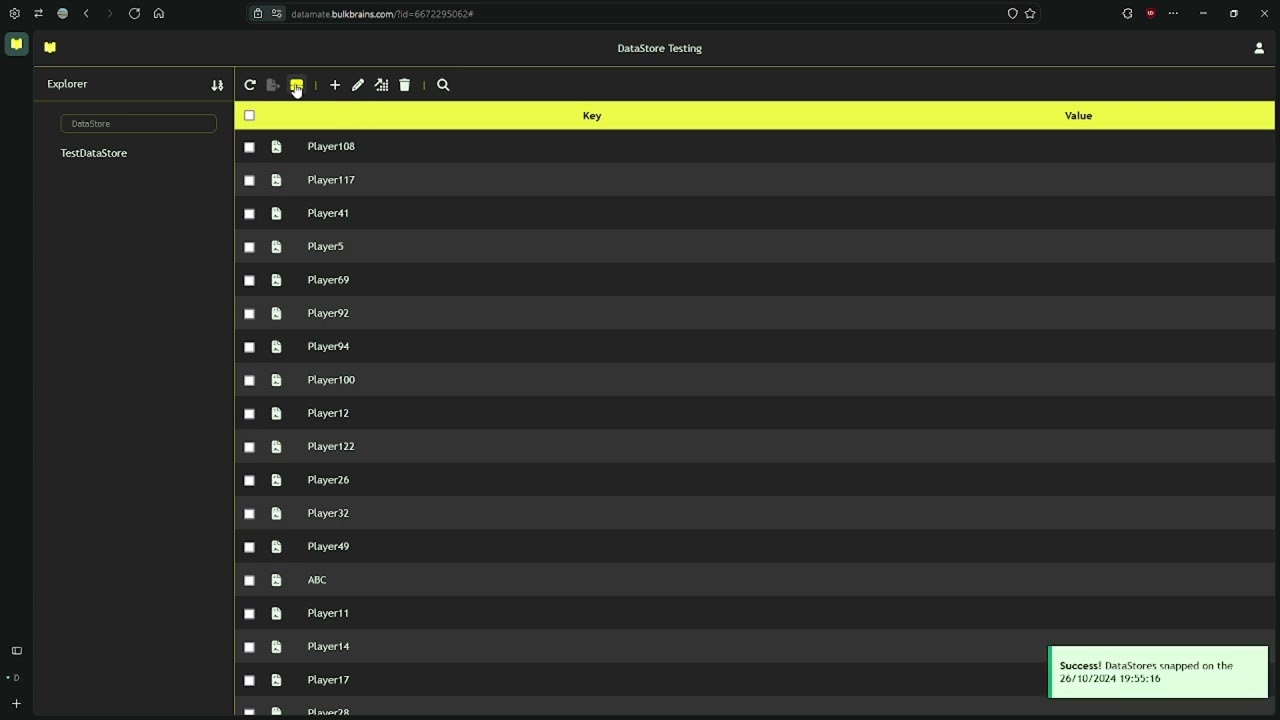Focus the DataStore filter input field

point(139,124)
